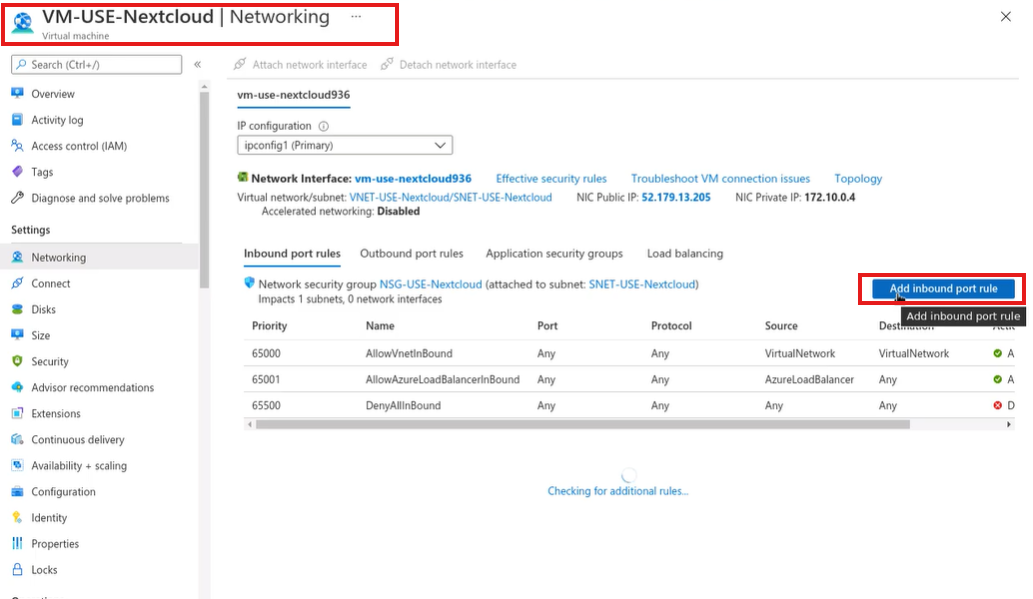Select the AllowAzureLoadBalancerInBound rule row
This screenshot has width=1033, height=599.
(x=629, y=380)
